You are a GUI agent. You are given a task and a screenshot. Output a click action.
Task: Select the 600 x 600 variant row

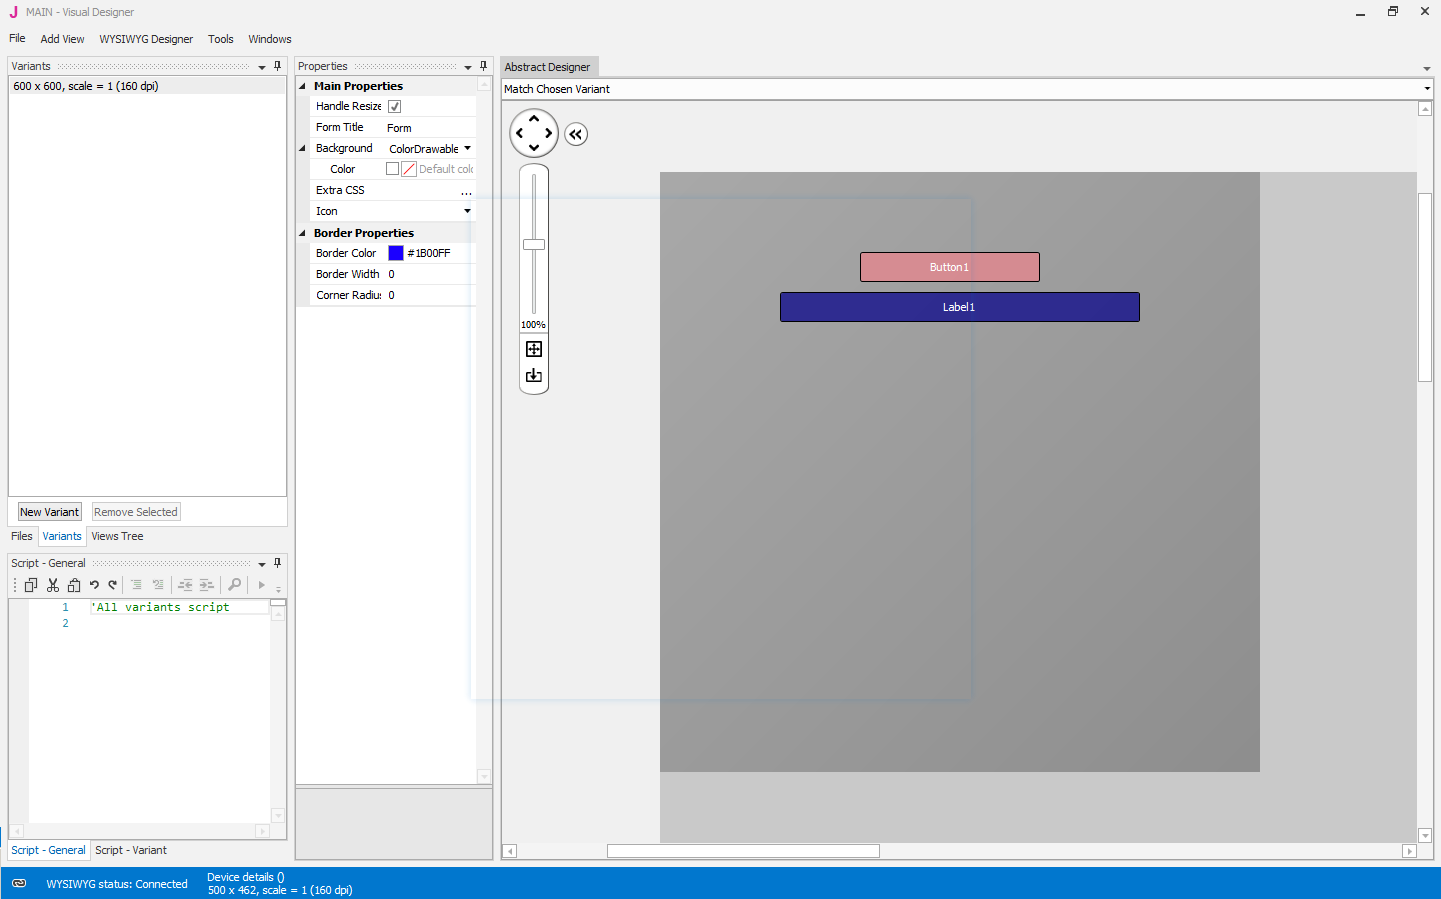point(147,86)
